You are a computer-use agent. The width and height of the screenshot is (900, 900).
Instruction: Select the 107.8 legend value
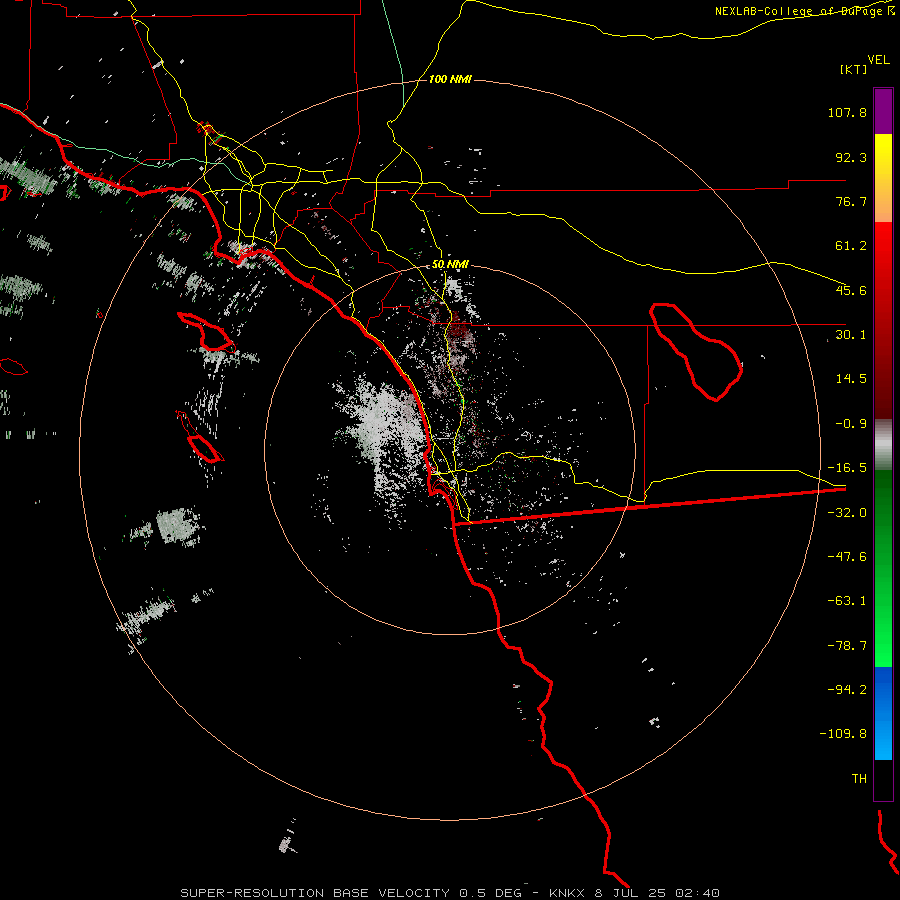pyautogui.click(x=847, y=112)
